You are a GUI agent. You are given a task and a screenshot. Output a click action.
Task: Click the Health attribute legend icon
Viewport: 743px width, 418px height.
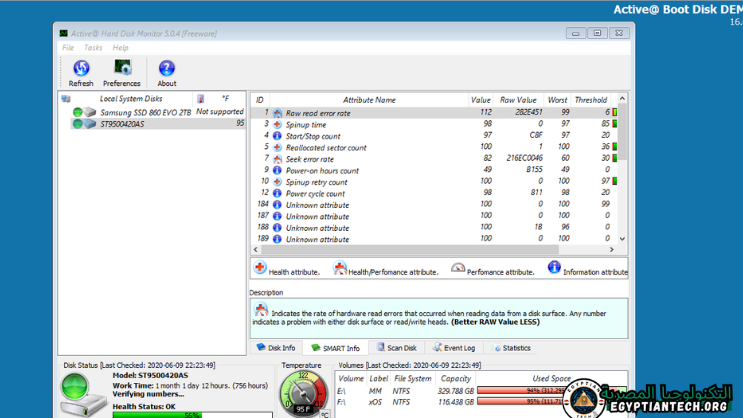(260, 268)
